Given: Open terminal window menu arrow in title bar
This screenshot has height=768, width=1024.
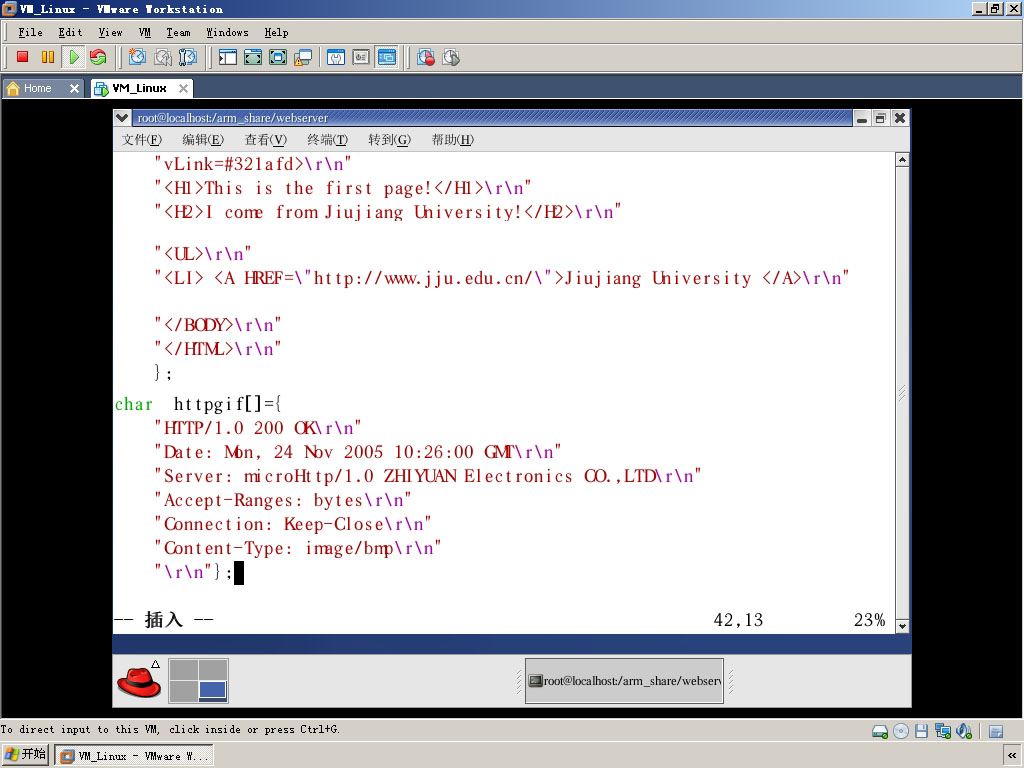Looking at the screenshot, I should pos(122,118).
